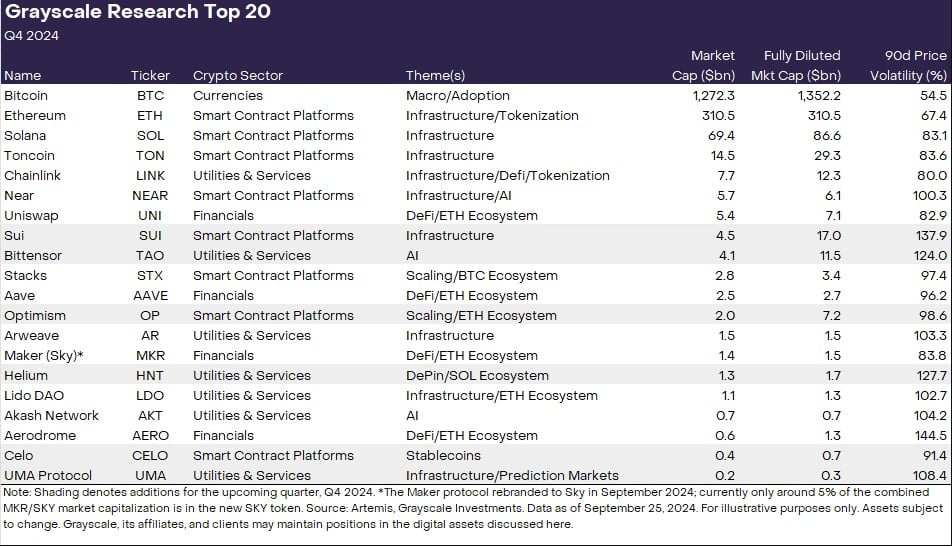Click the UMA Protocol name cell
This screenshot has height=546, width=952.
pyautogui.click(x=48, y=475)
